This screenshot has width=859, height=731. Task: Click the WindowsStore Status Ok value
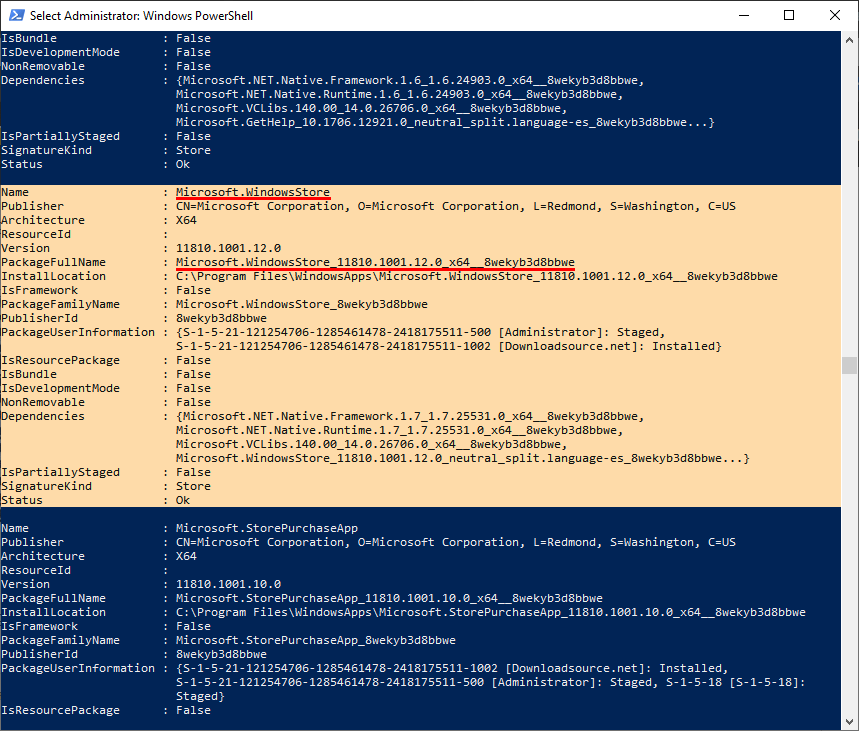(183, 500)
